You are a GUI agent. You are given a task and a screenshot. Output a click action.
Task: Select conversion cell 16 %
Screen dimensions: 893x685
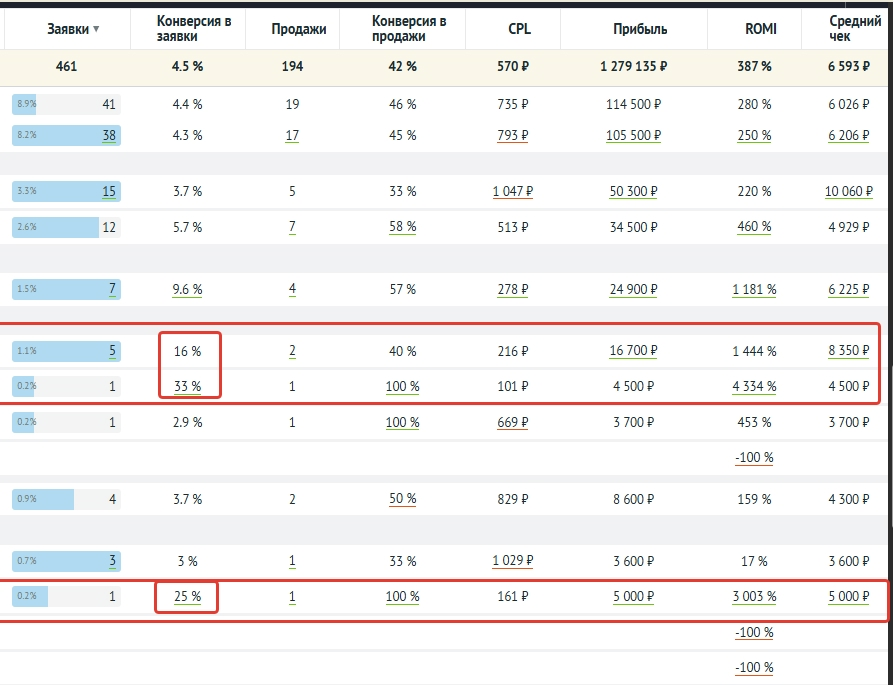(187, 351)
